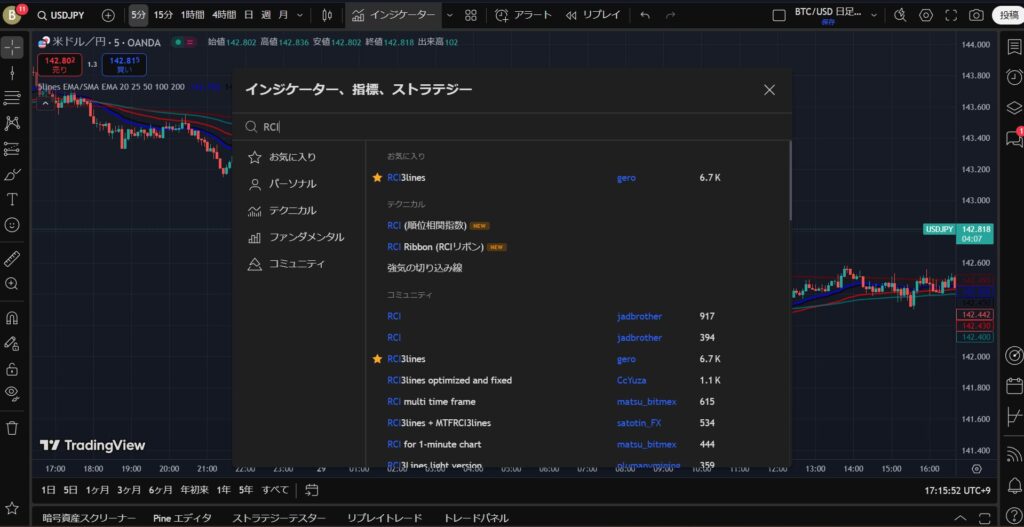Close the indicators dialog
This screenshot has width=1024, height=527.
769,90
